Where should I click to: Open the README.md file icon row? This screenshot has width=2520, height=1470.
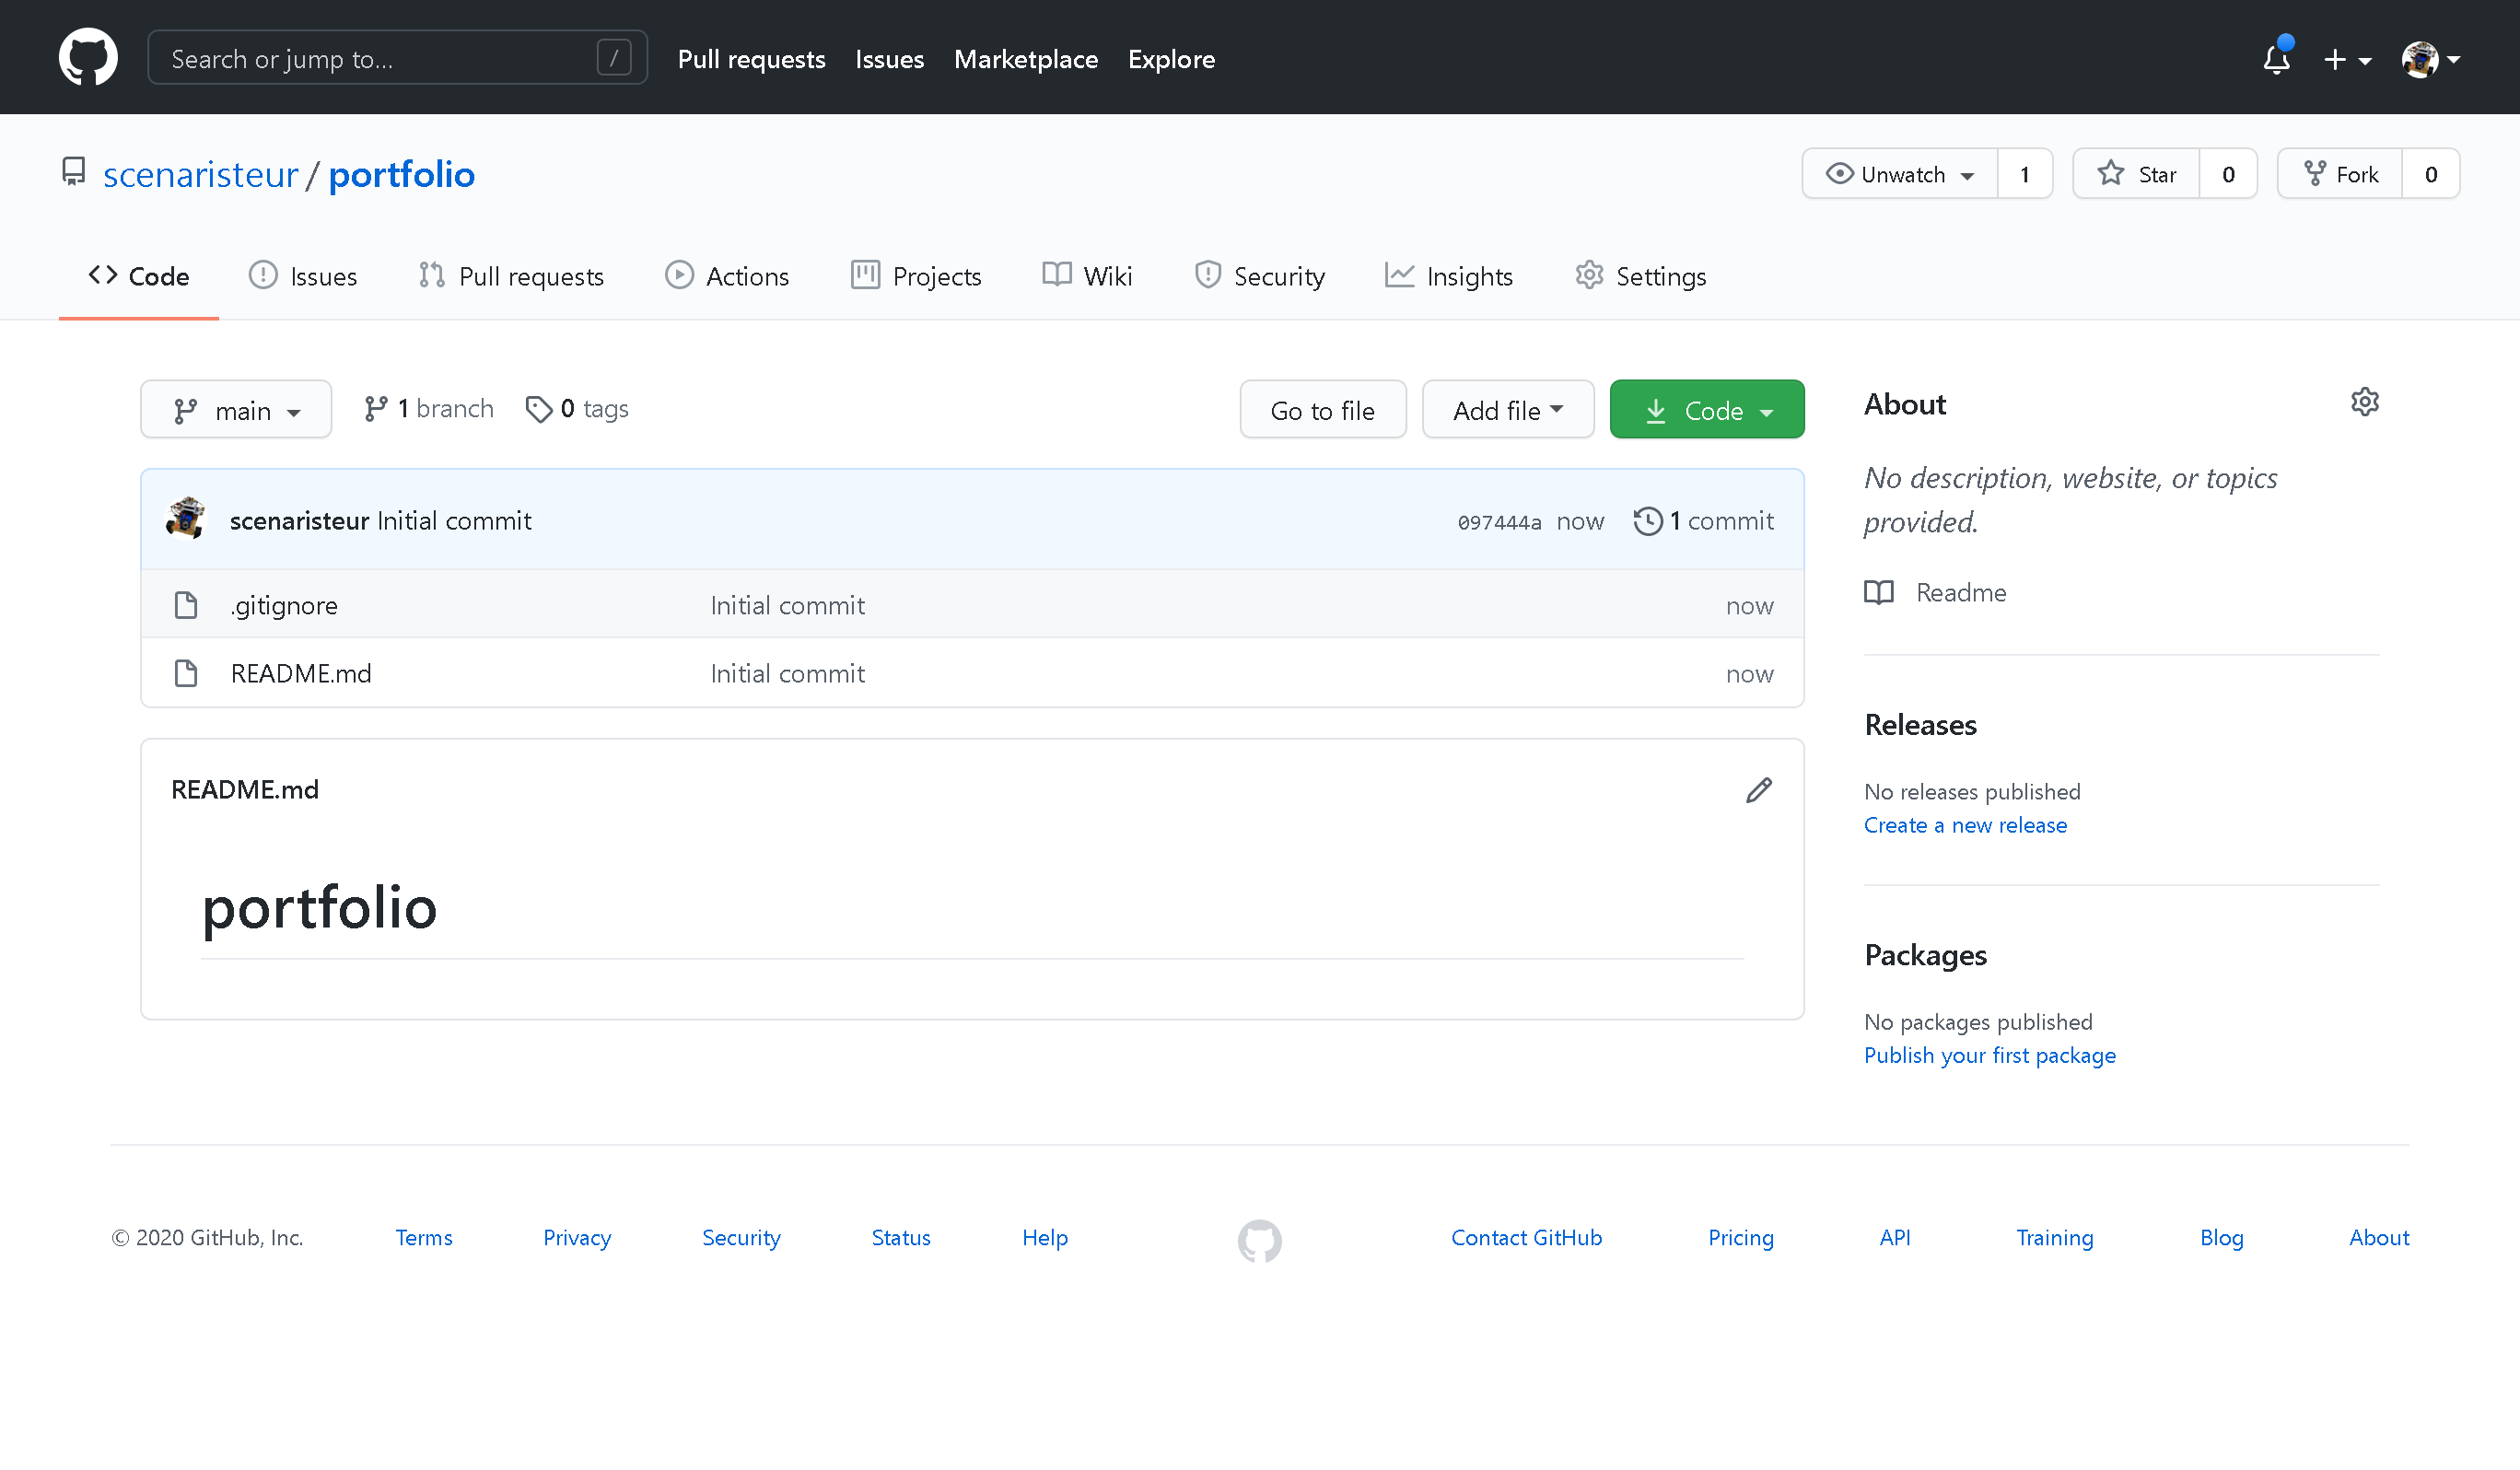[x=186, y=673]
